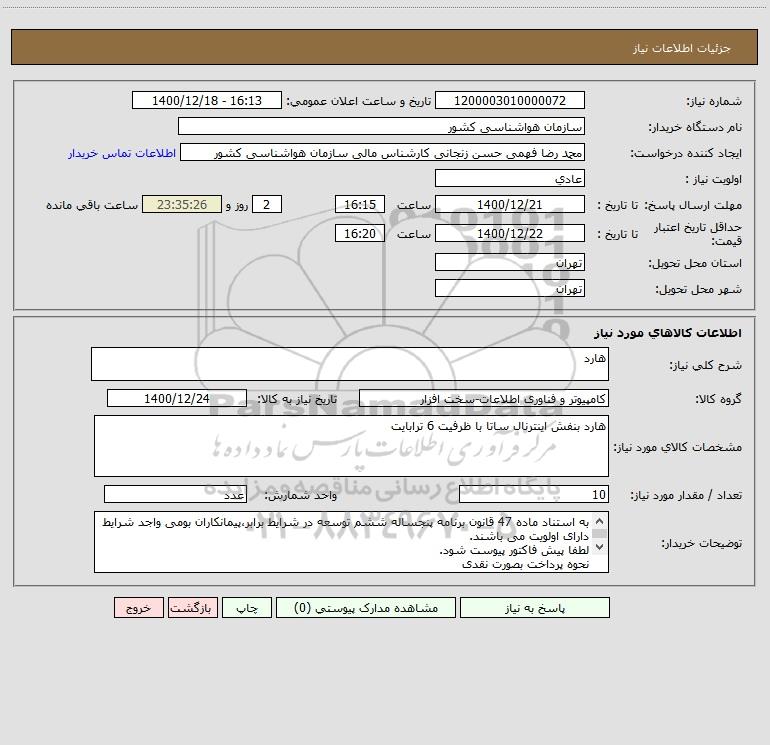Click the خروج exit button
770x745 pixels.
tap(138, 608)
